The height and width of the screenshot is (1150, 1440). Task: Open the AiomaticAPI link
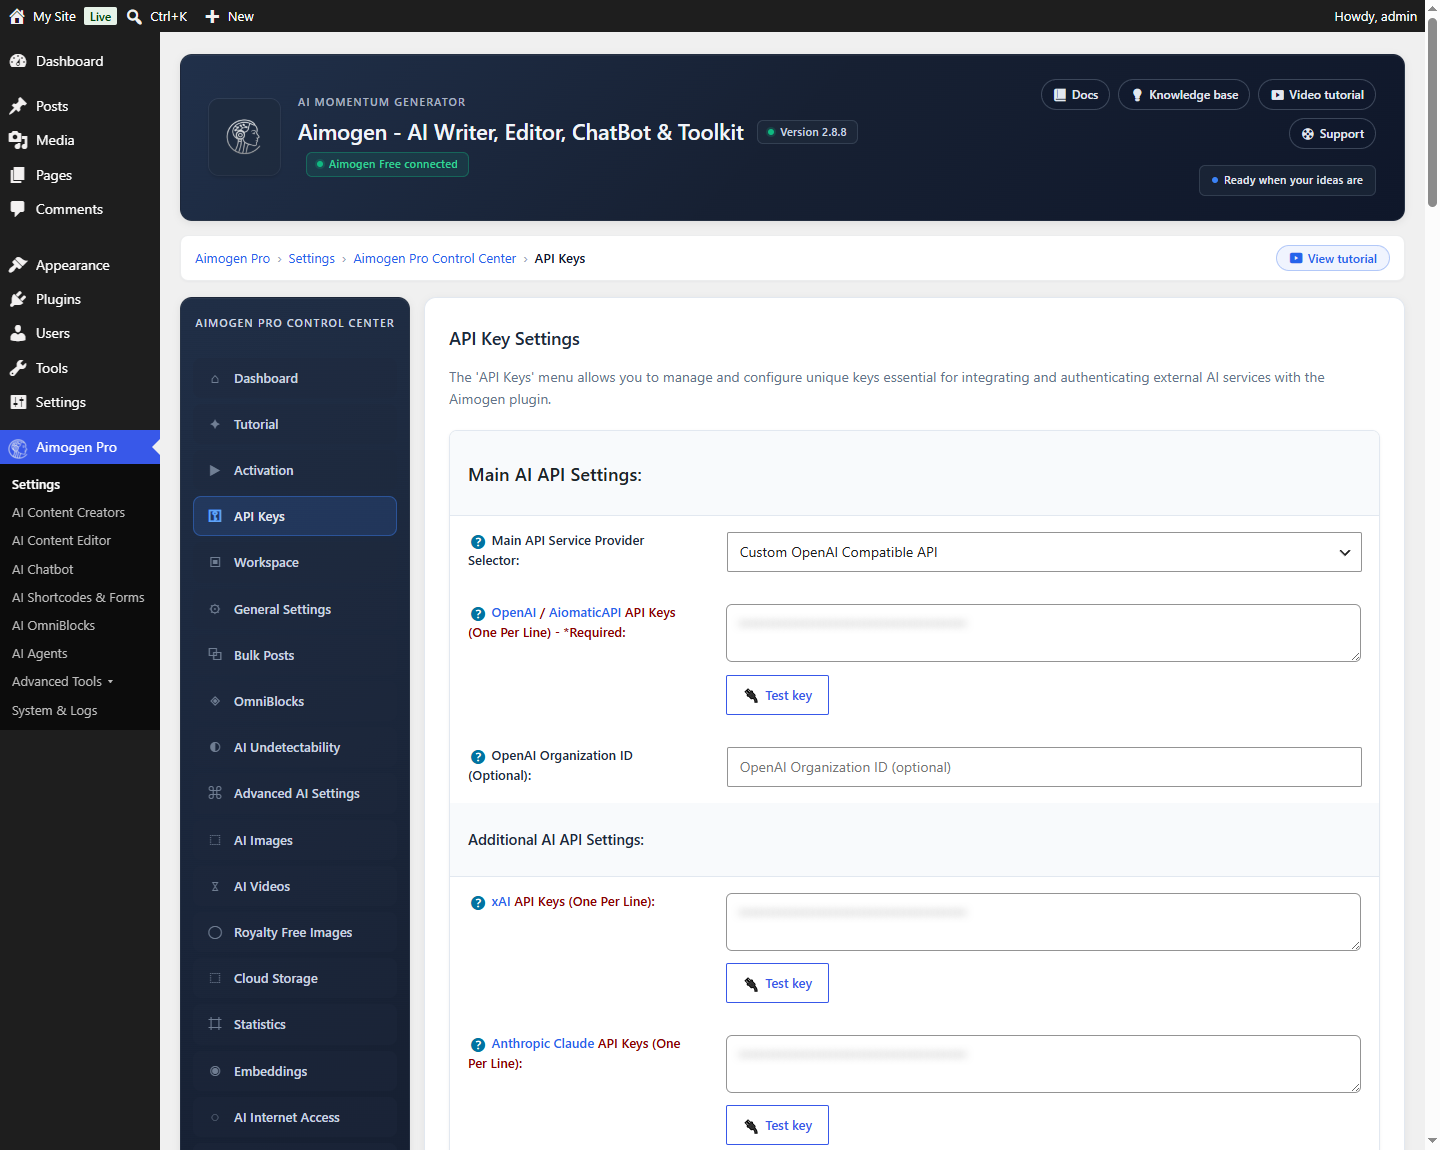[585, 613]
